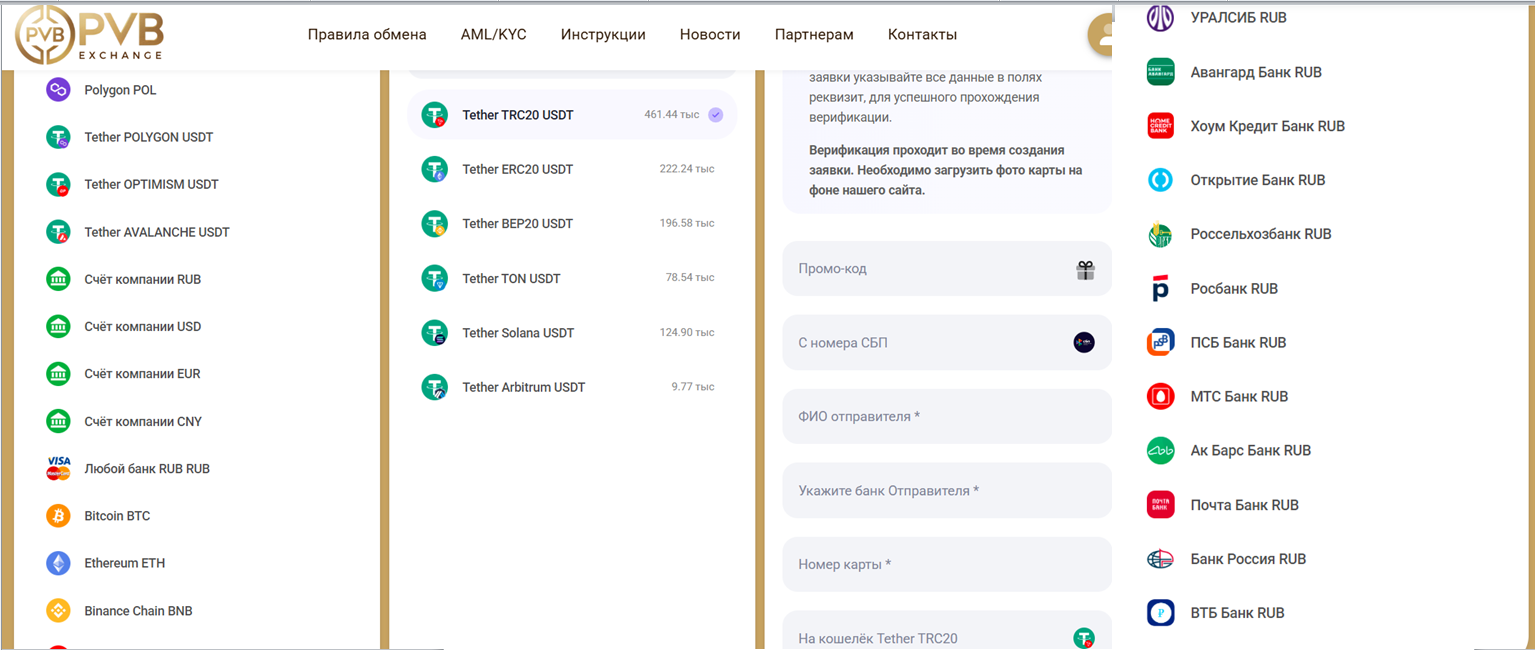Click the УРАЛСИБ RUB label

coord(1238,17)
